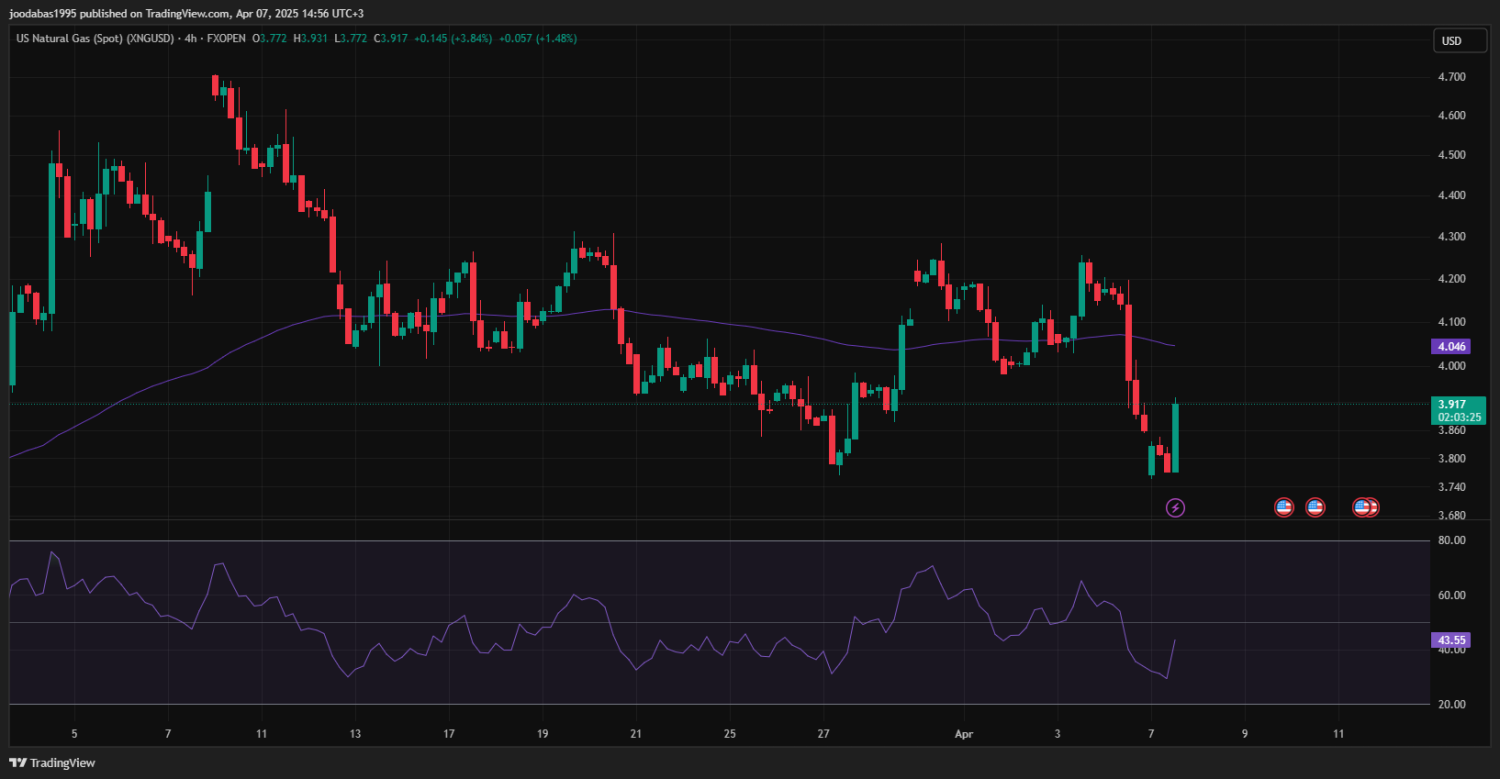Click the low value L3.772

(350, 39)
